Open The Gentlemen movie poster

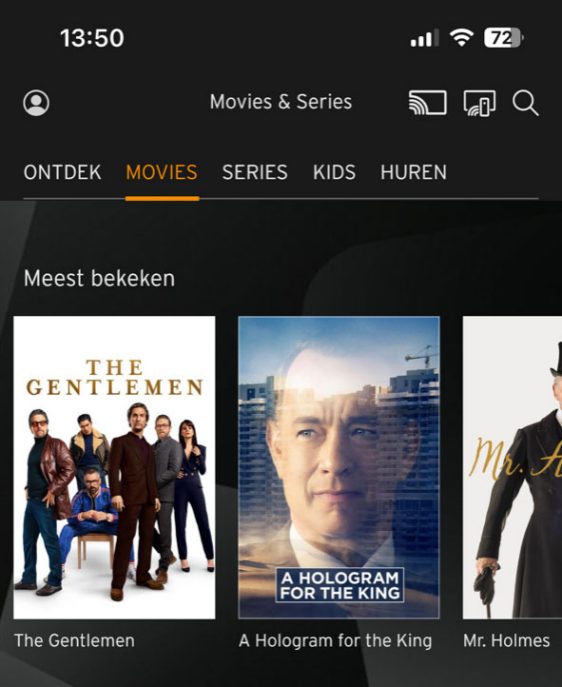coord(114,467)
